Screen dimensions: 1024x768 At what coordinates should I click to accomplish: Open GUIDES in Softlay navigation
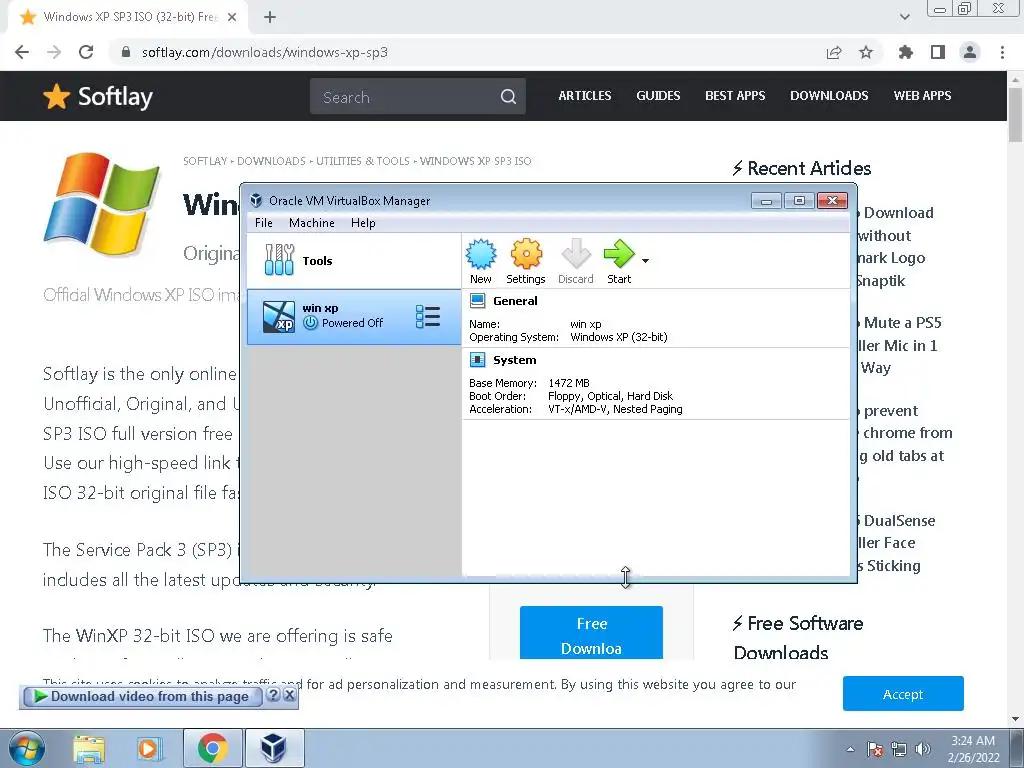click(658, 95)
